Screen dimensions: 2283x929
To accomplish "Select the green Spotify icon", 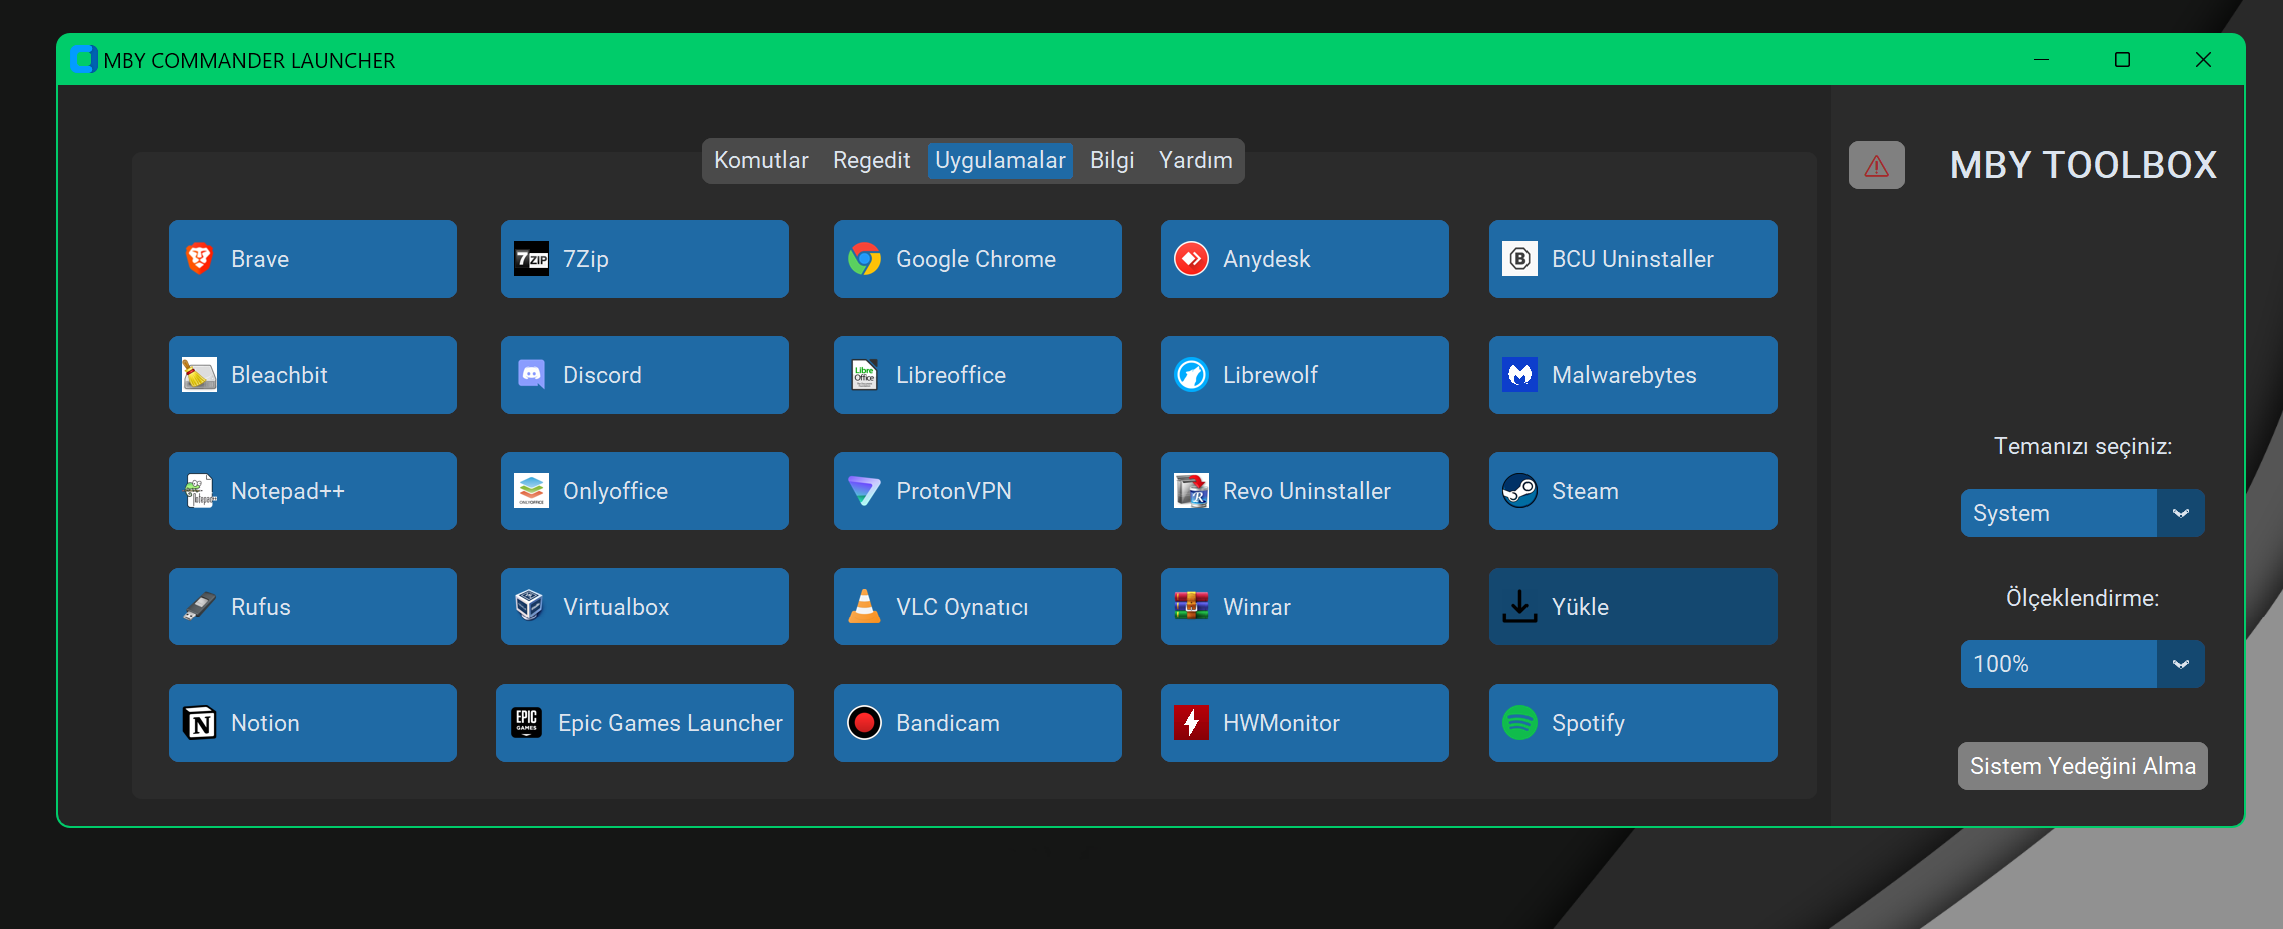I will coord(1520,722).
